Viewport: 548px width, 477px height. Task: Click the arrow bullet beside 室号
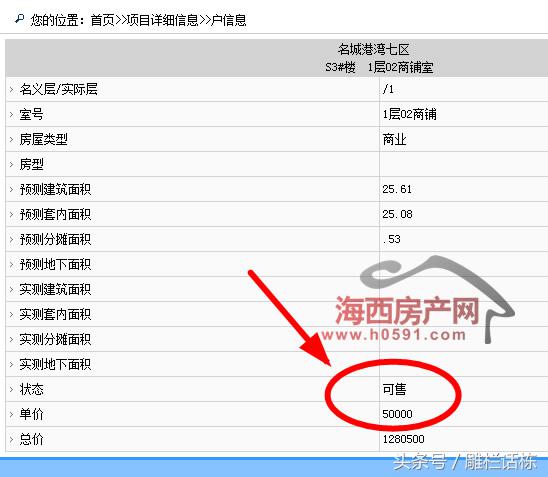pyautogui.click(x=12, y=115)
